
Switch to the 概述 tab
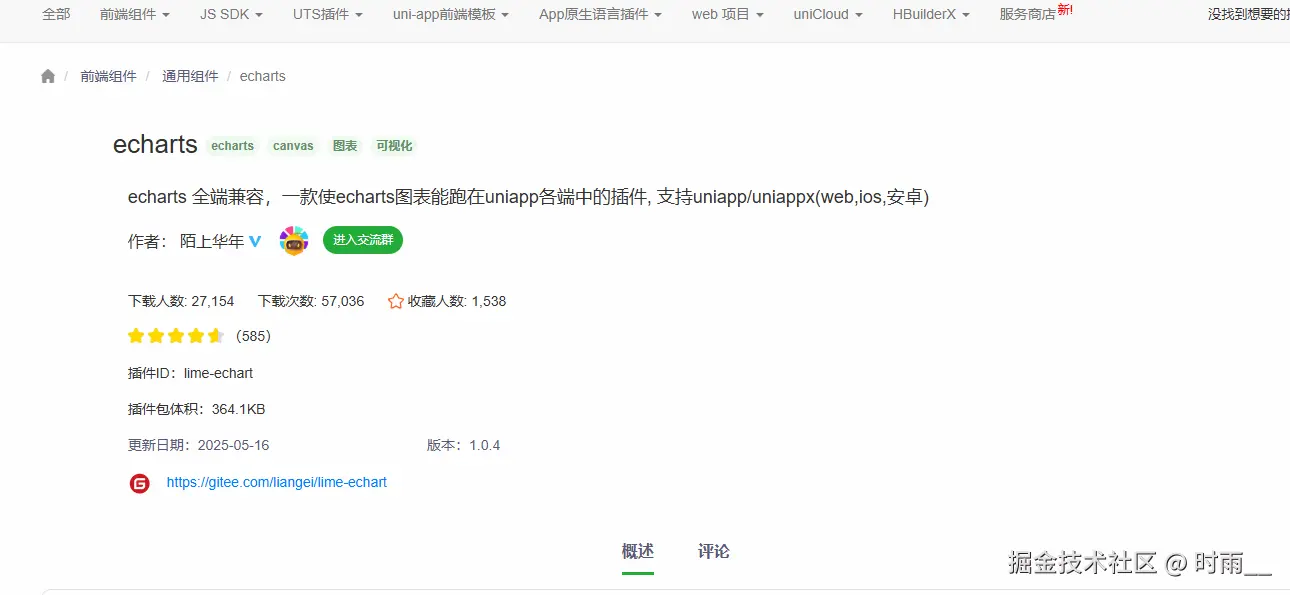click(638, 552)
